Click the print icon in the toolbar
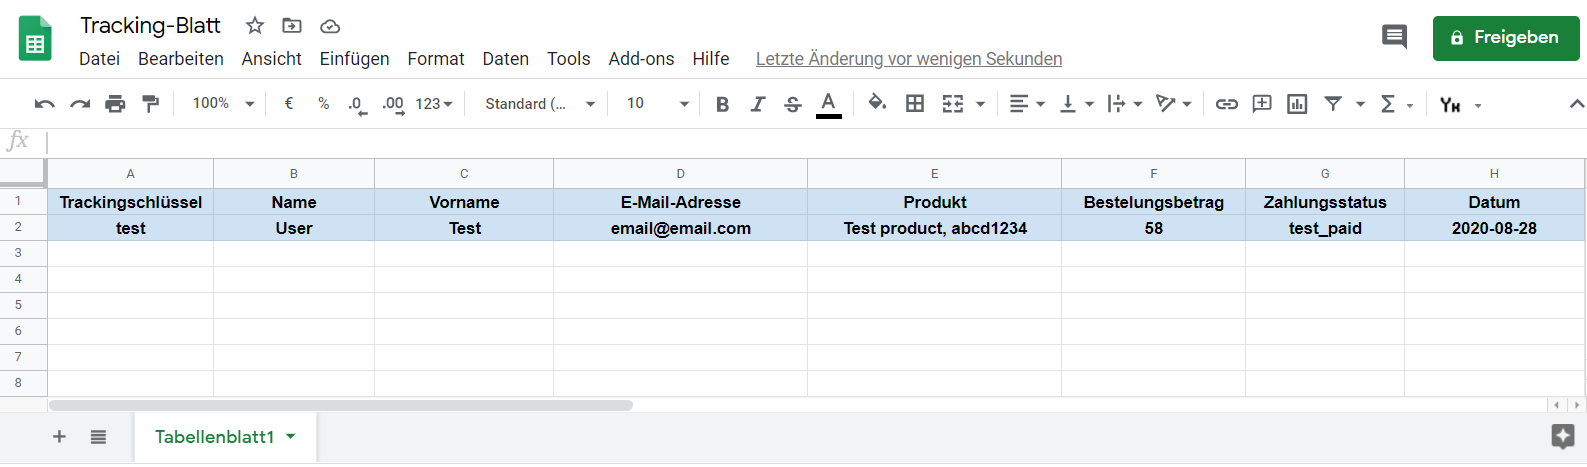Viewport: 1587px width, 467px height. (x=115, y=104)
